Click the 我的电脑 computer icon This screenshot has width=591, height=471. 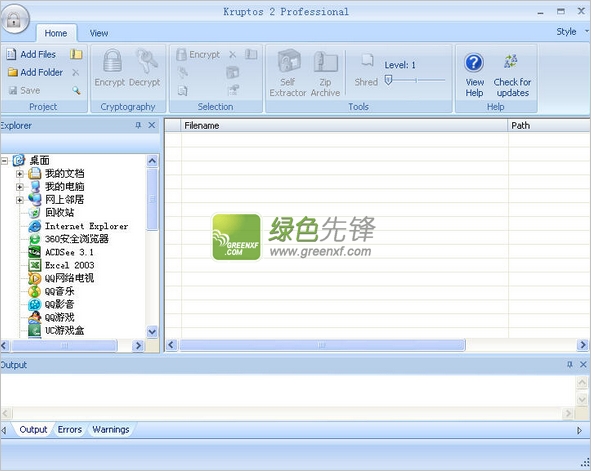pyautogui.click(x=35, y=187)
